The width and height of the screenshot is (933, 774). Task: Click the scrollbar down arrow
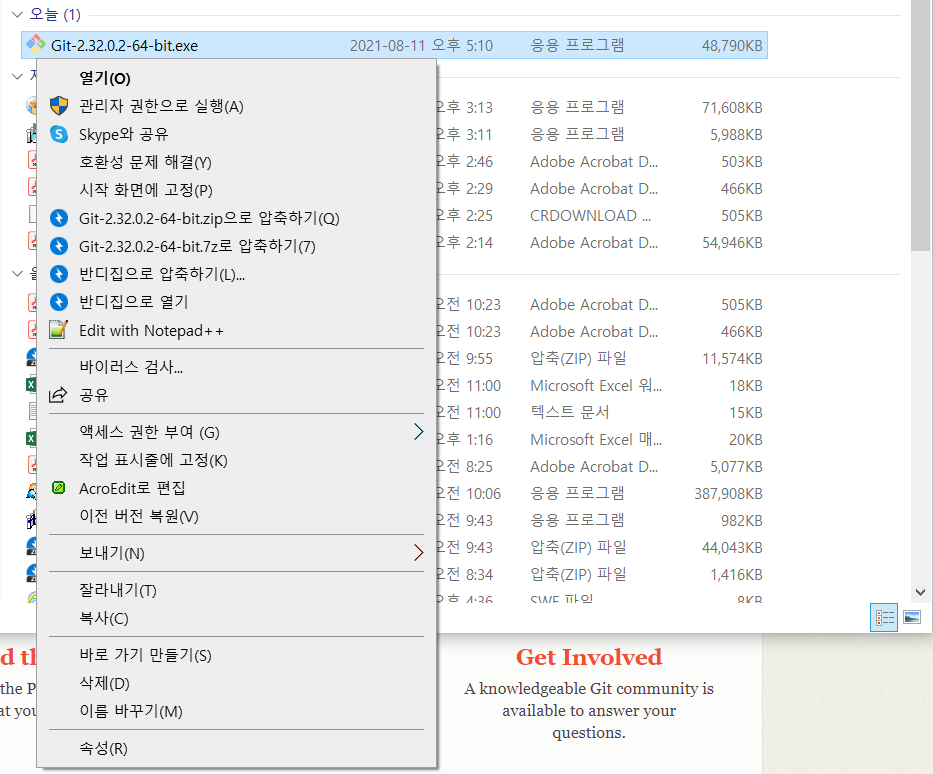pos(921,592)
